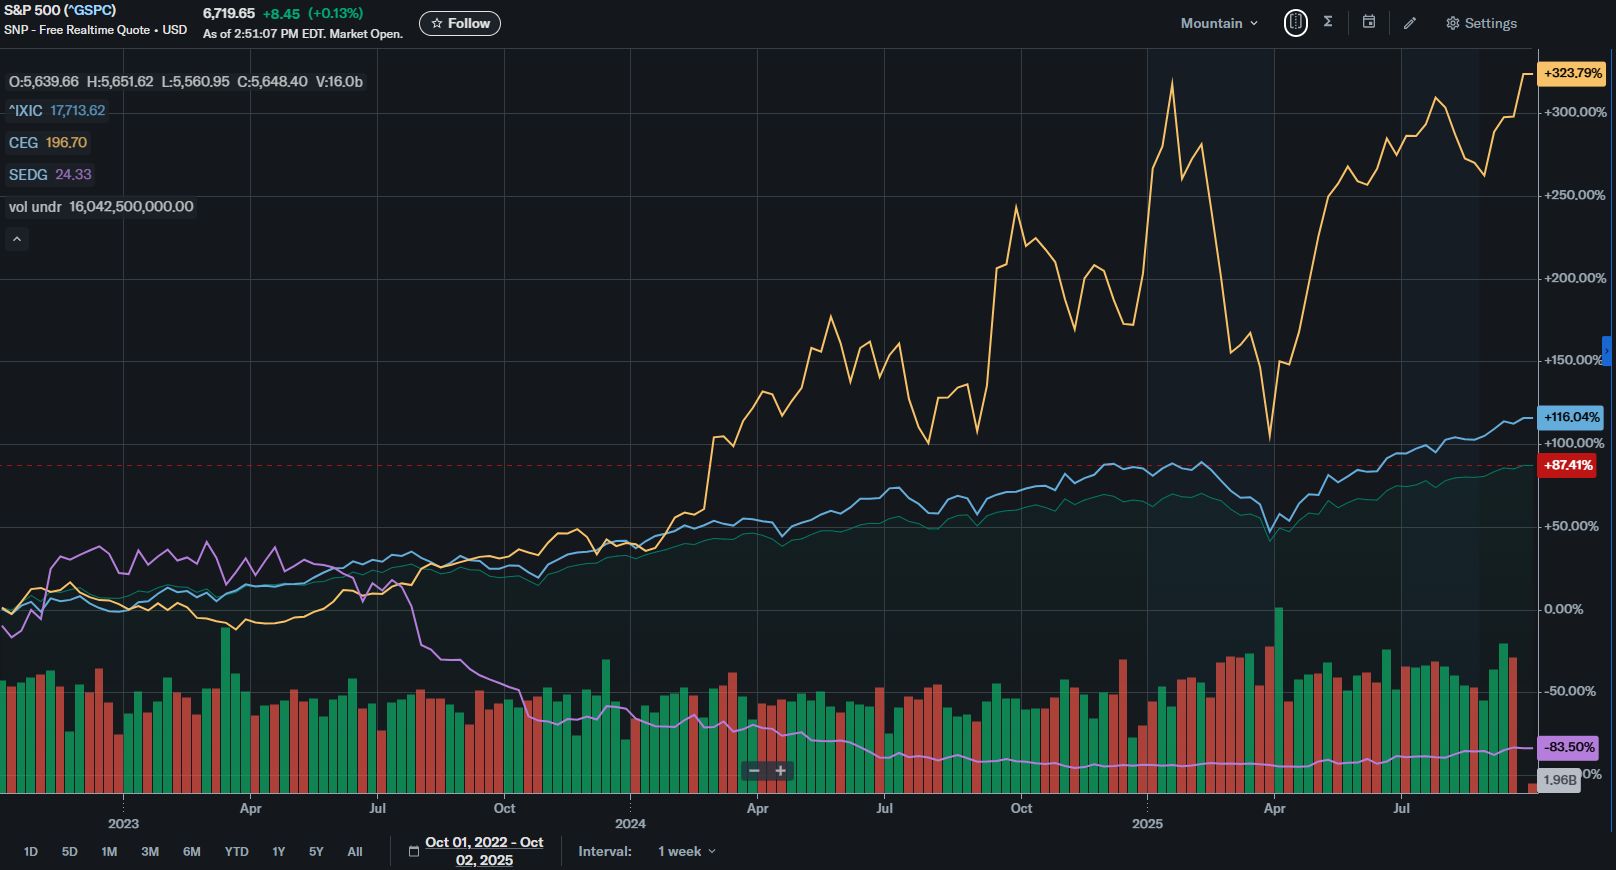Image resolution: width=1616 pixels, height=870 pixels.
Task: Open the indicators sigma icon
Action: 1328,22
